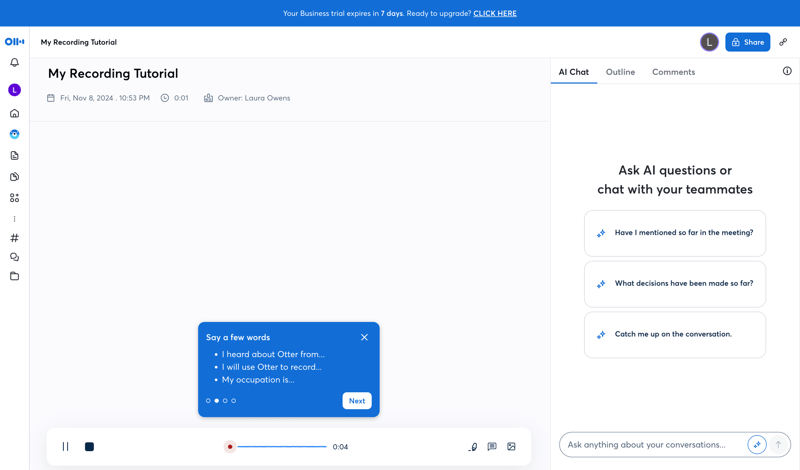
Task: Click Next in the tutorial tooltip
Action: [x=357, y=401]
